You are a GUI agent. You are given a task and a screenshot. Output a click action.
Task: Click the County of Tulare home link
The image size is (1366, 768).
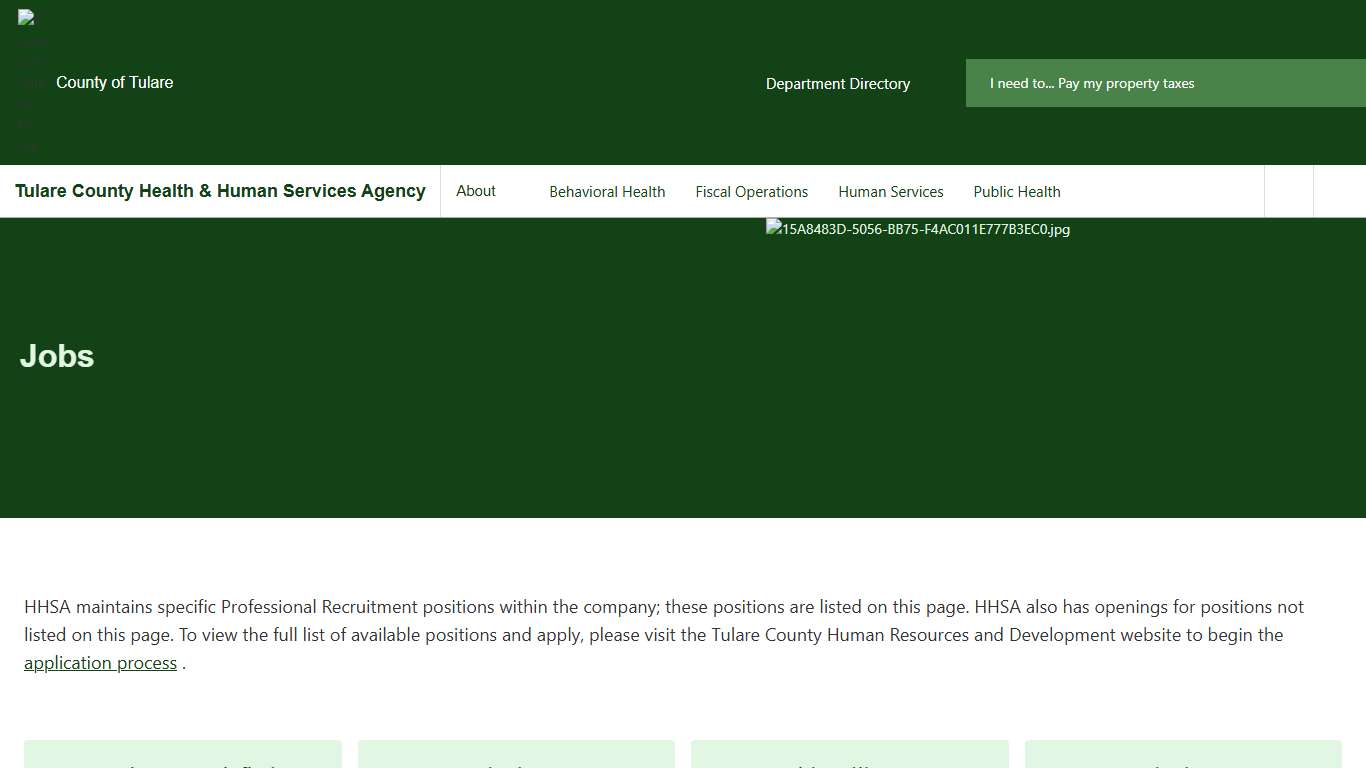coord(114,83)
